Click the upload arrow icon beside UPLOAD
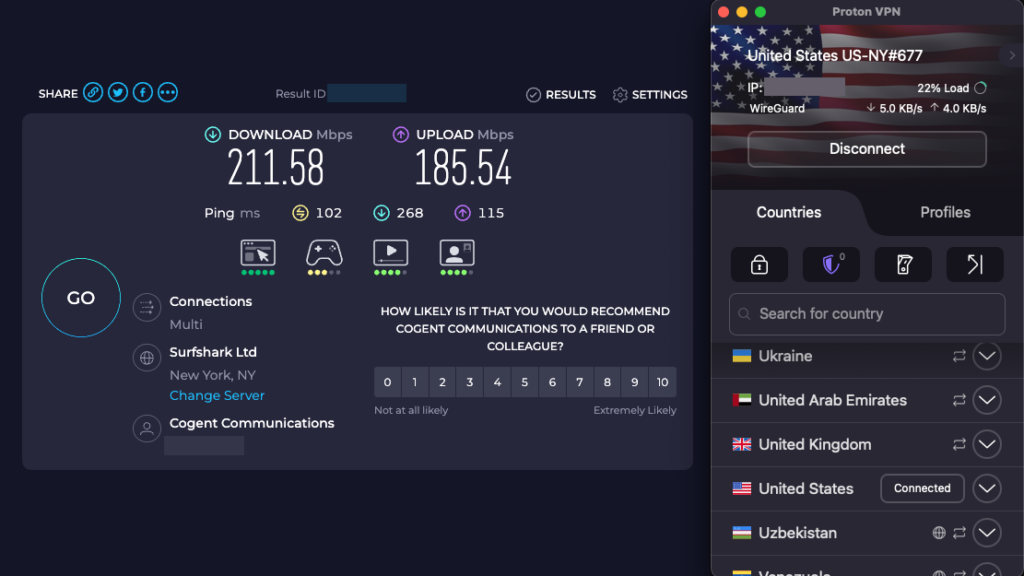Viewport: 1024px width, 576px height. coord(401,135)
